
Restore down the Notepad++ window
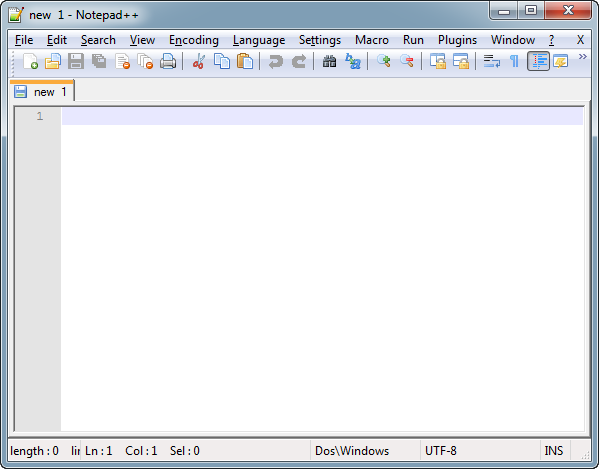click(x=531, y=11)
